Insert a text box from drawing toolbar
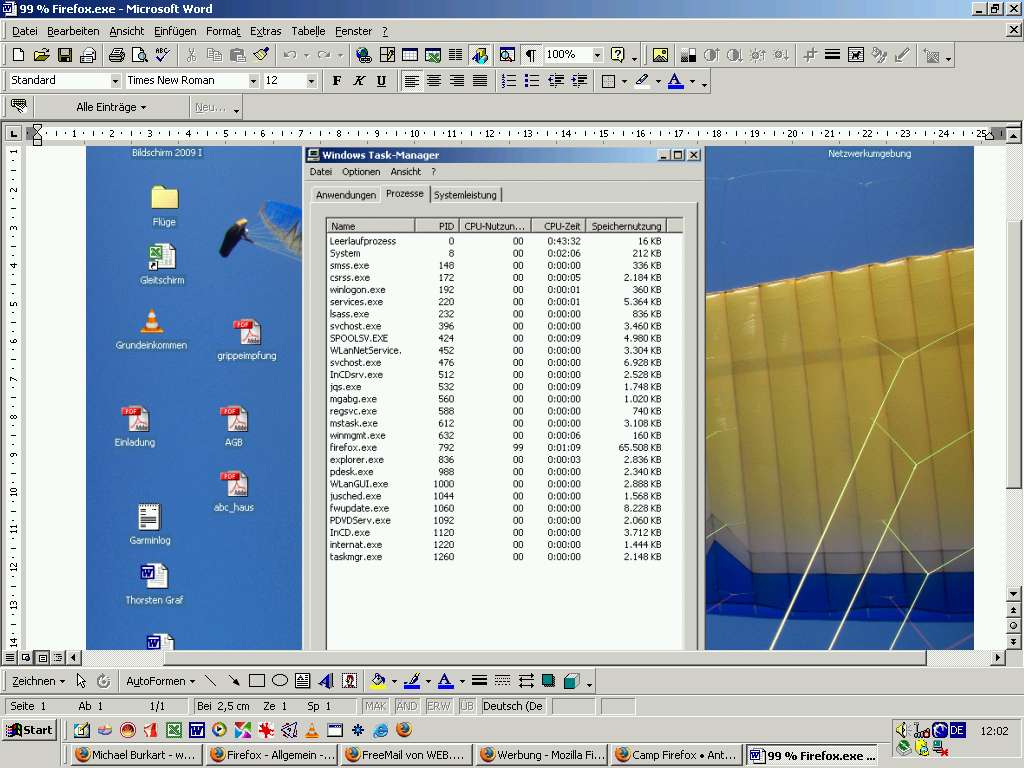1024x768 pixels. click(x=303, y=681)
